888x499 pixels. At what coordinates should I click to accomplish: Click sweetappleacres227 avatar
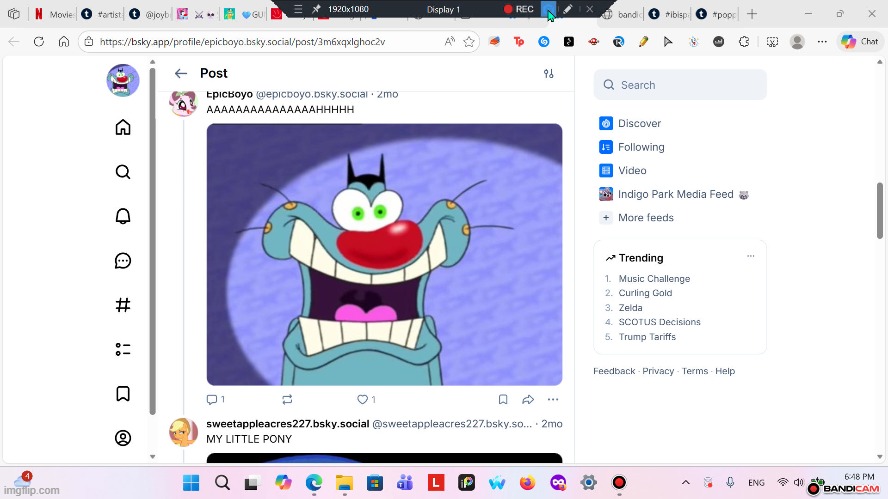pyautogui.click(x=183, y=432)
